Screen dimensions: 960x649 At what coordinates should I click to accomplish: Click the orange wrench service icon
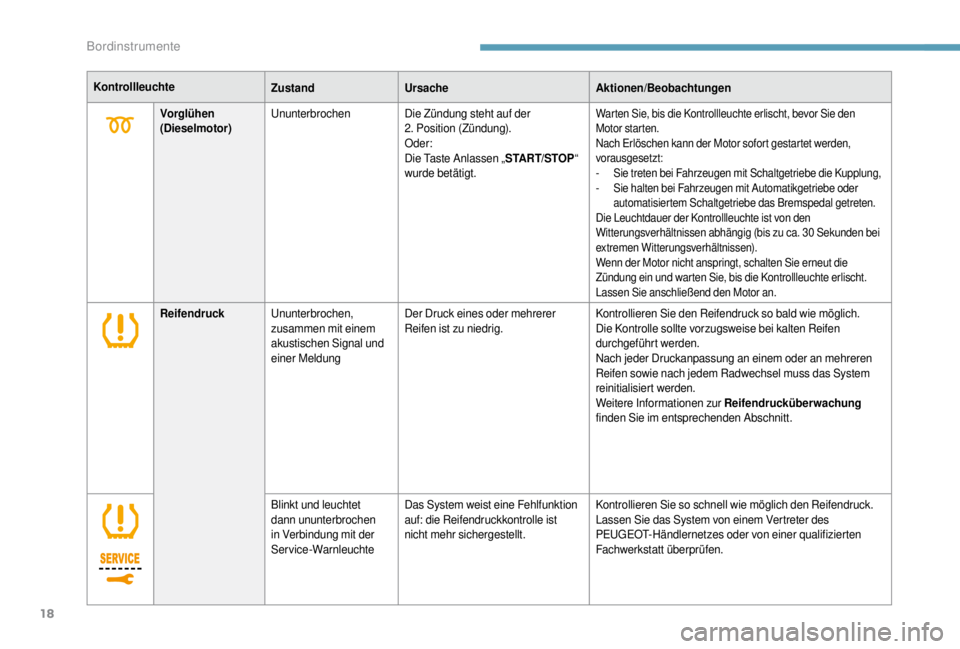120,579
